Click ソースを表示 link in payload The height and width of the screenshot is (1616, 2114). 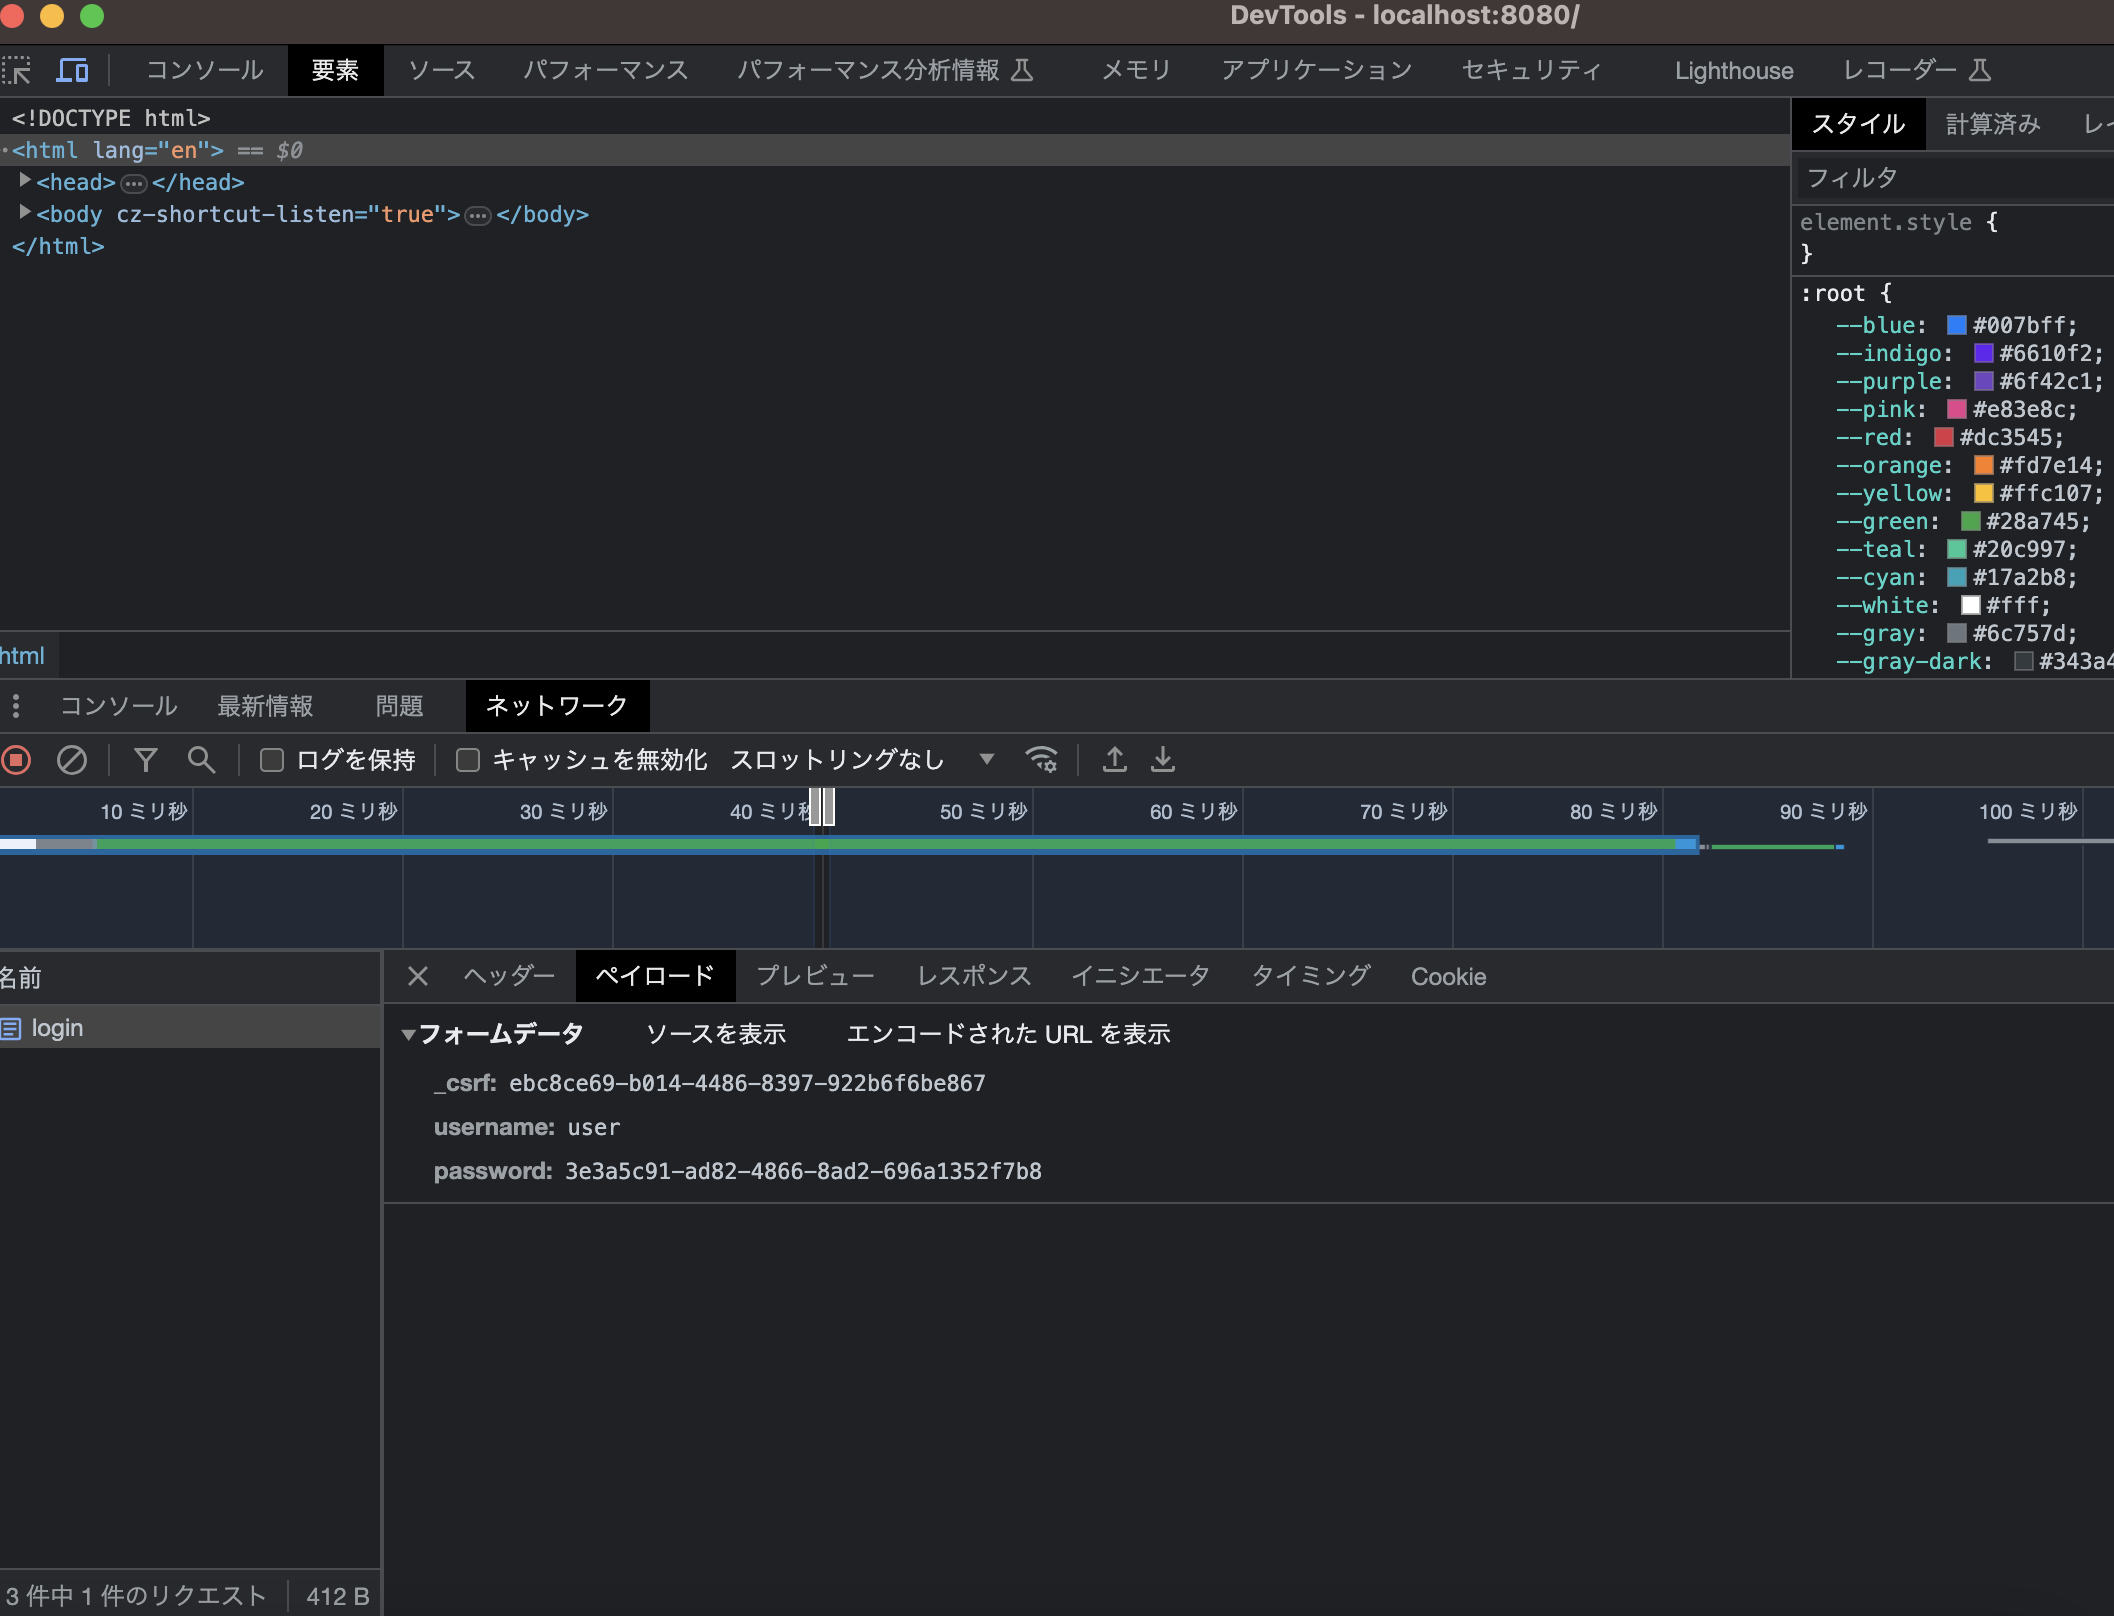pyautogui.click(x=716, y=1034)
